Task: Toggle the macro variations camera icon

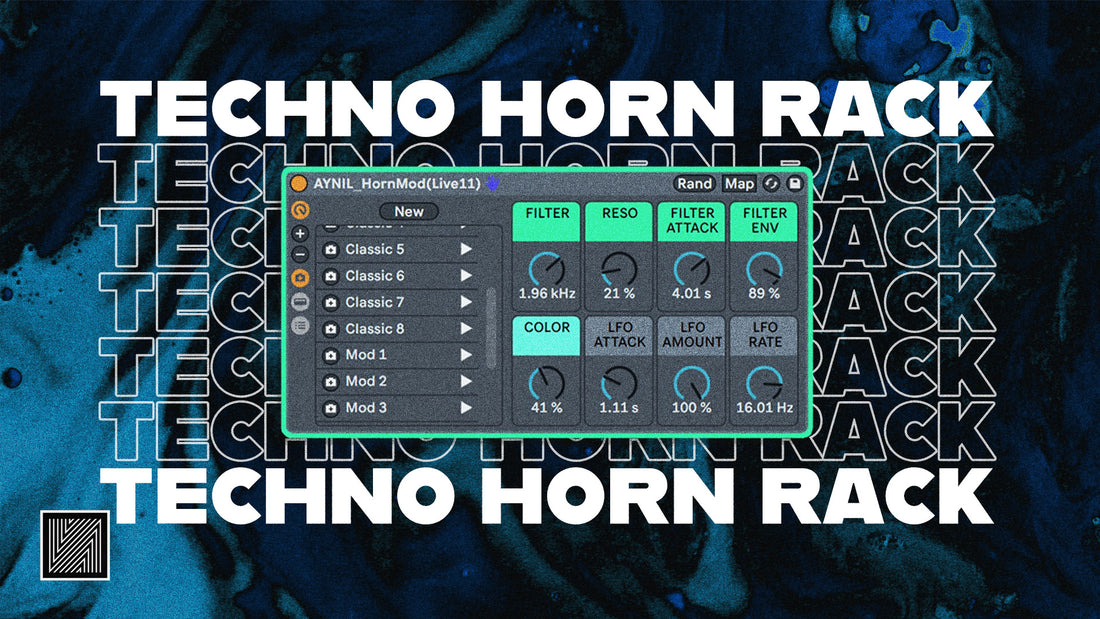Action: click(x=301, y=278)
